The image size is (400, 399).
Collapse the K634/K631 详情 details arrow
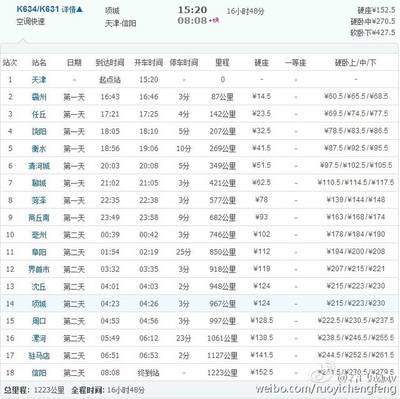[79, 10]
